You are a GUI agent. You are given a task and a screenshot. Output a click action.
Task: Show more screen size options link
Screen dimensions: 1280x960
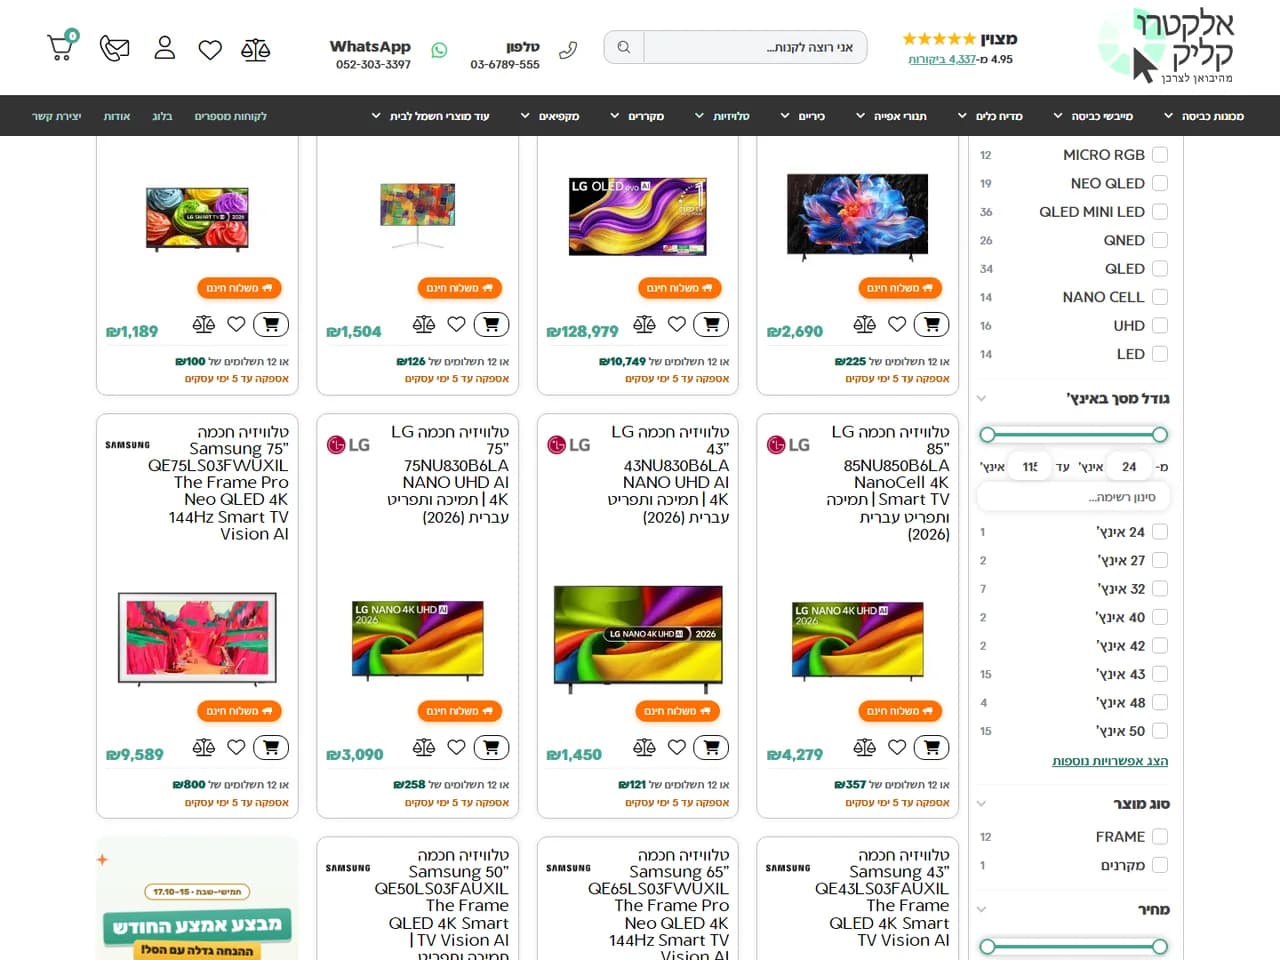[1110, 761]
